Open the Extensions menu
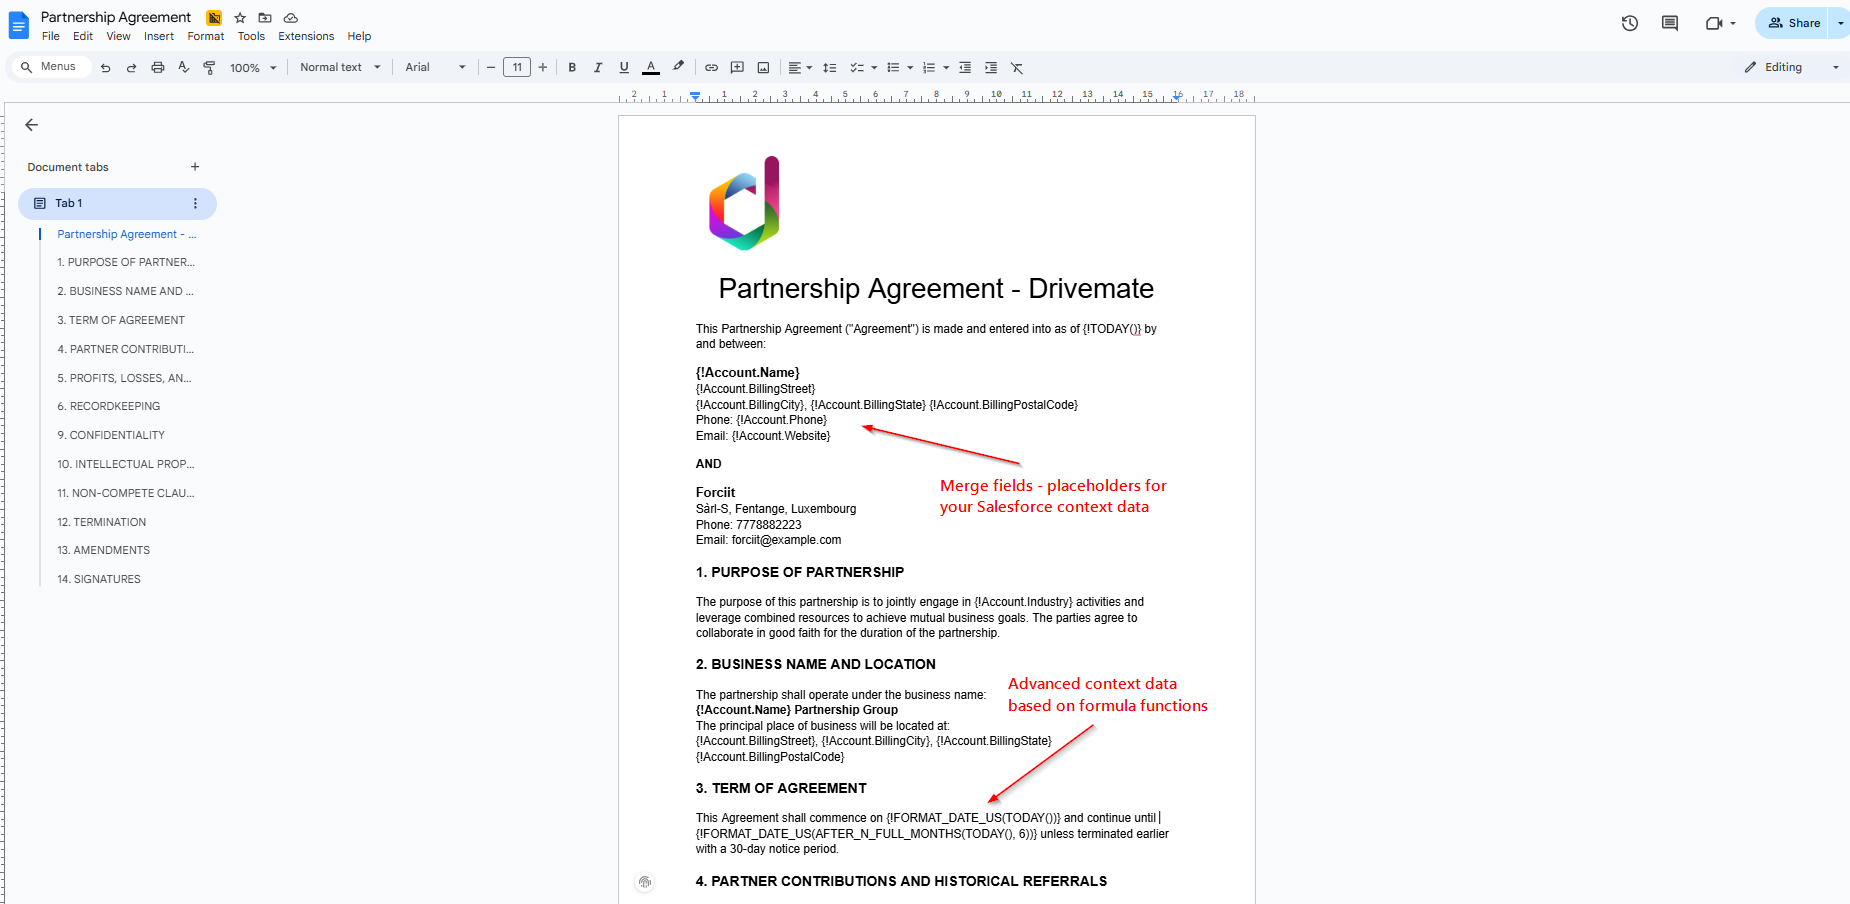This screenshot has height=904, width=1850. 306,36
